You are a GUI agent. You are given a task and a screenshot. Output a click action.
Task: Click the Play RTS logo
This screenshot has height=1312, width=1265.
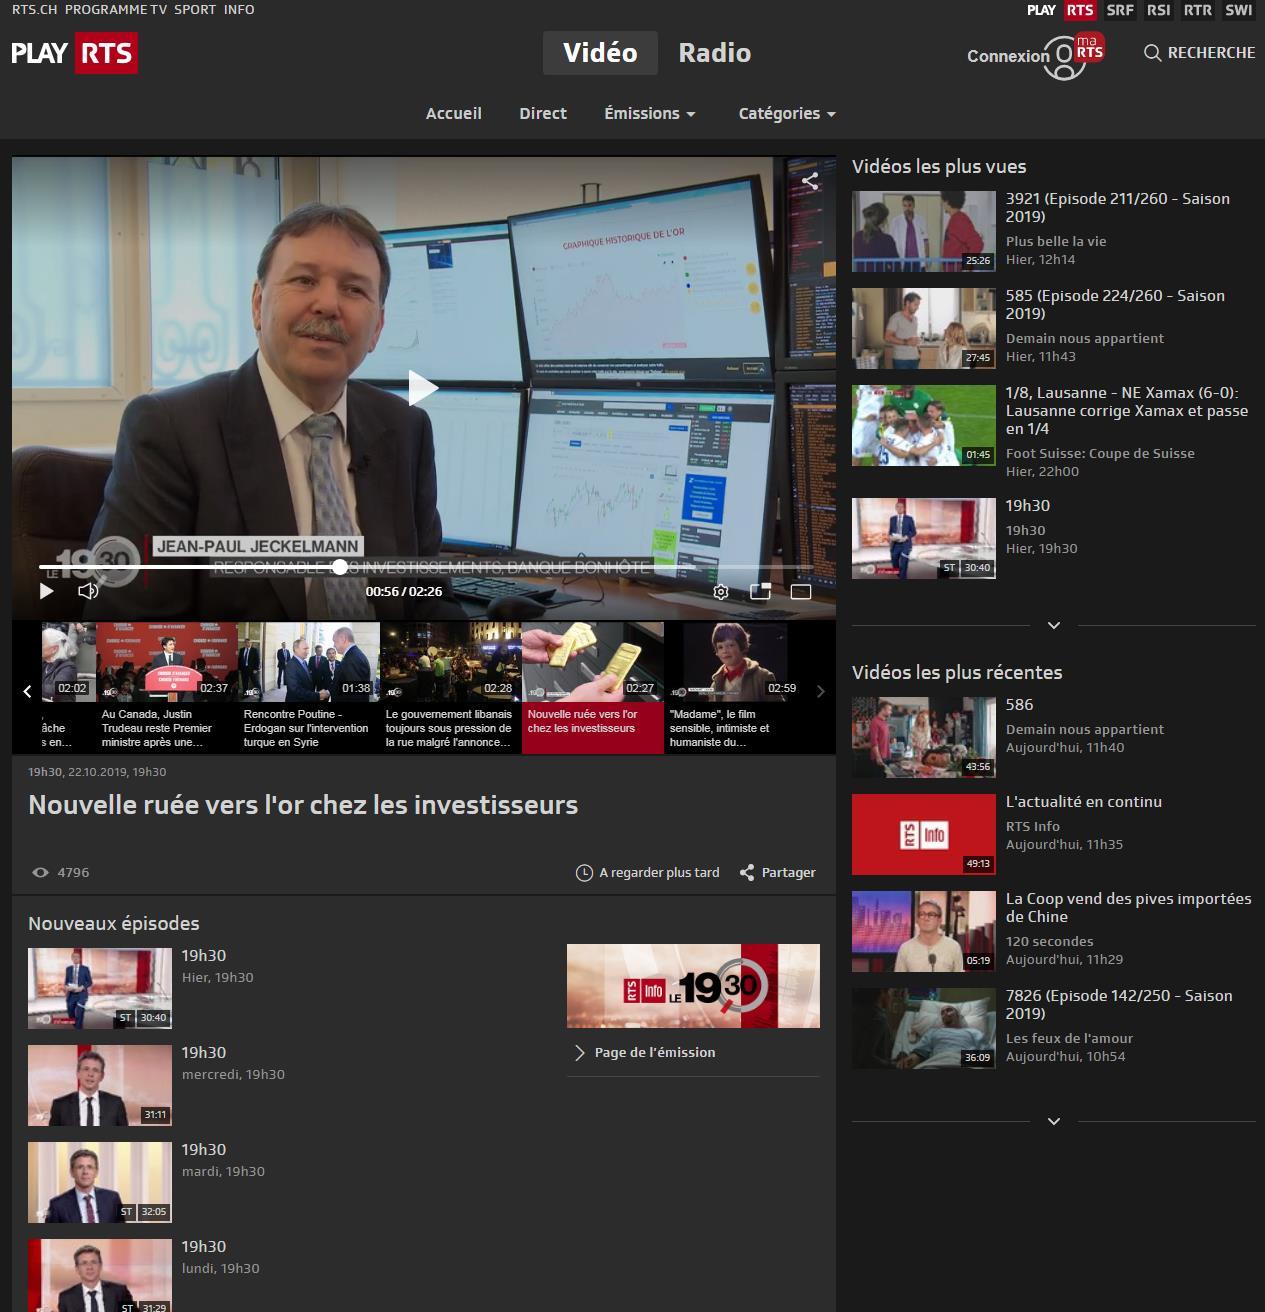click(74, 53)
